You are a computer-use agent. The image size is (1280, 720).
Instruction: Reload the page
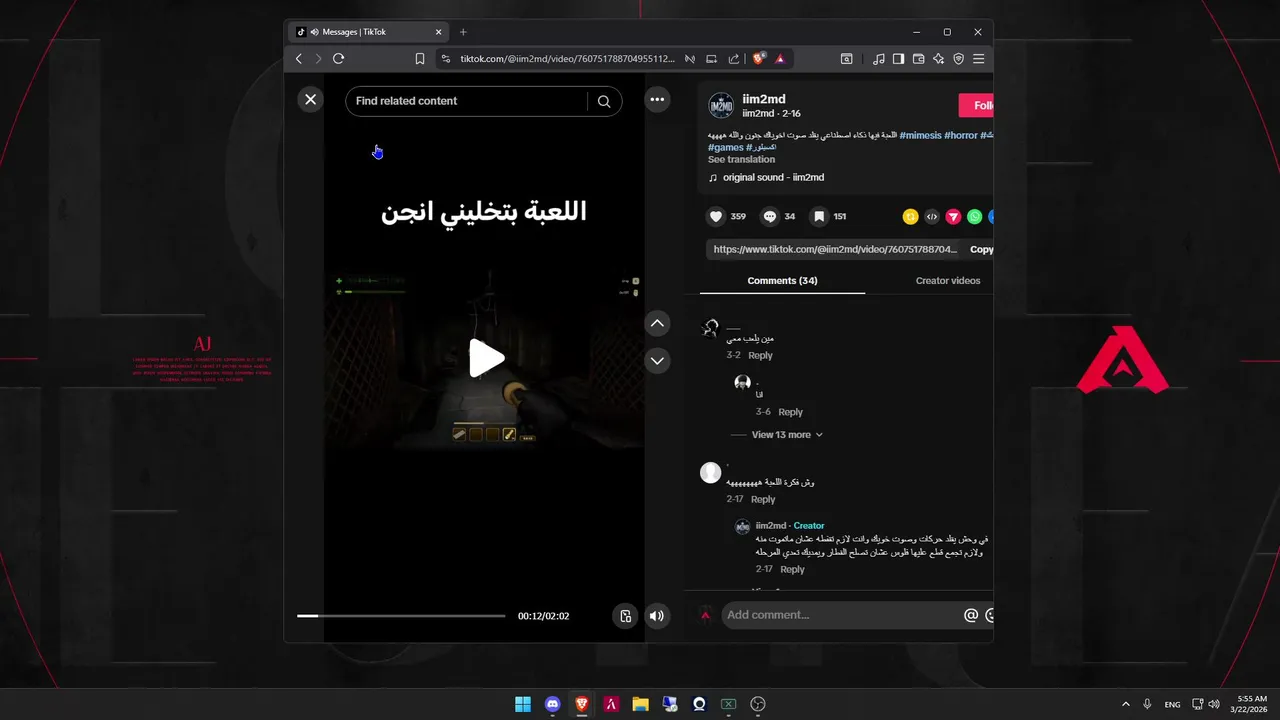[x=338, y=59]
